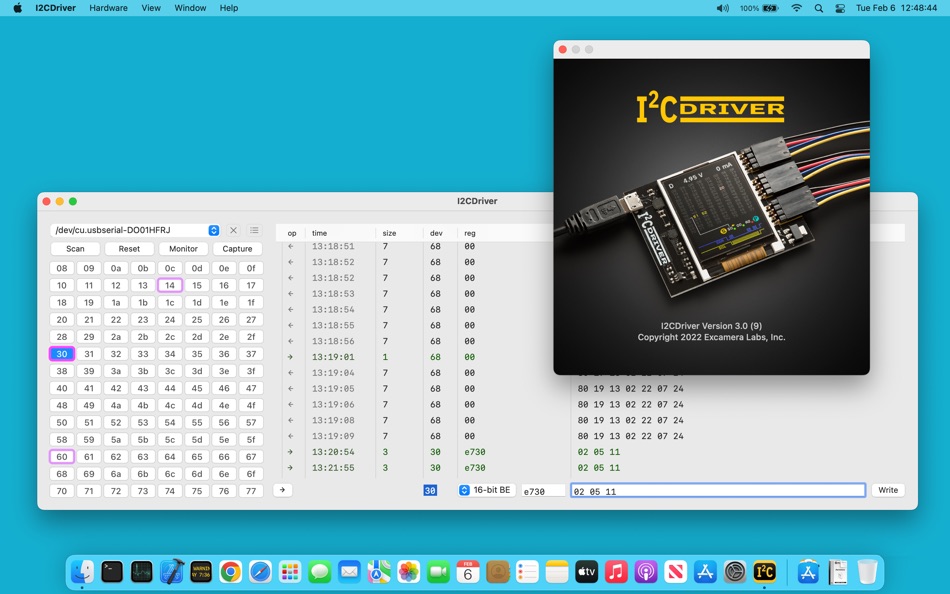Open the Hardware menu
Image resolution: width=950 pixels, height=594 pixels.
click(x=108, y=8)
